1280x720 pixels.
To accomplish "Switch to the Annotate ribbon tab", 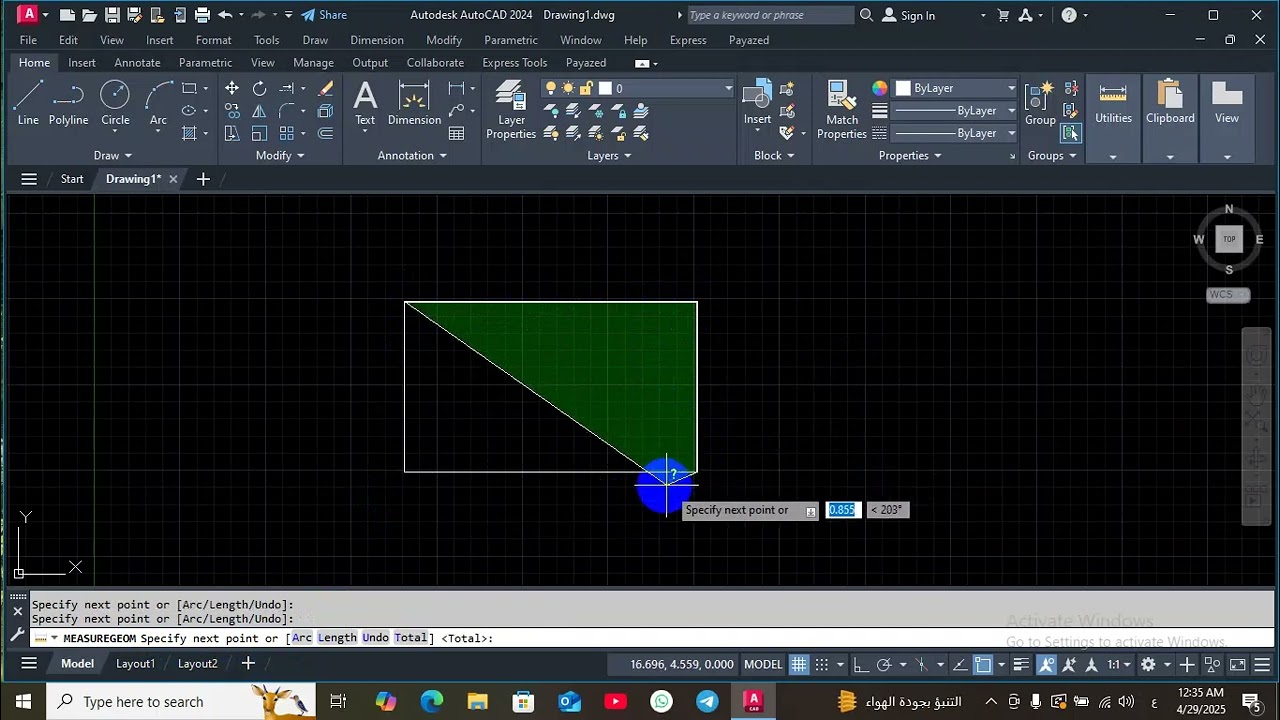I will pos(137,62).
